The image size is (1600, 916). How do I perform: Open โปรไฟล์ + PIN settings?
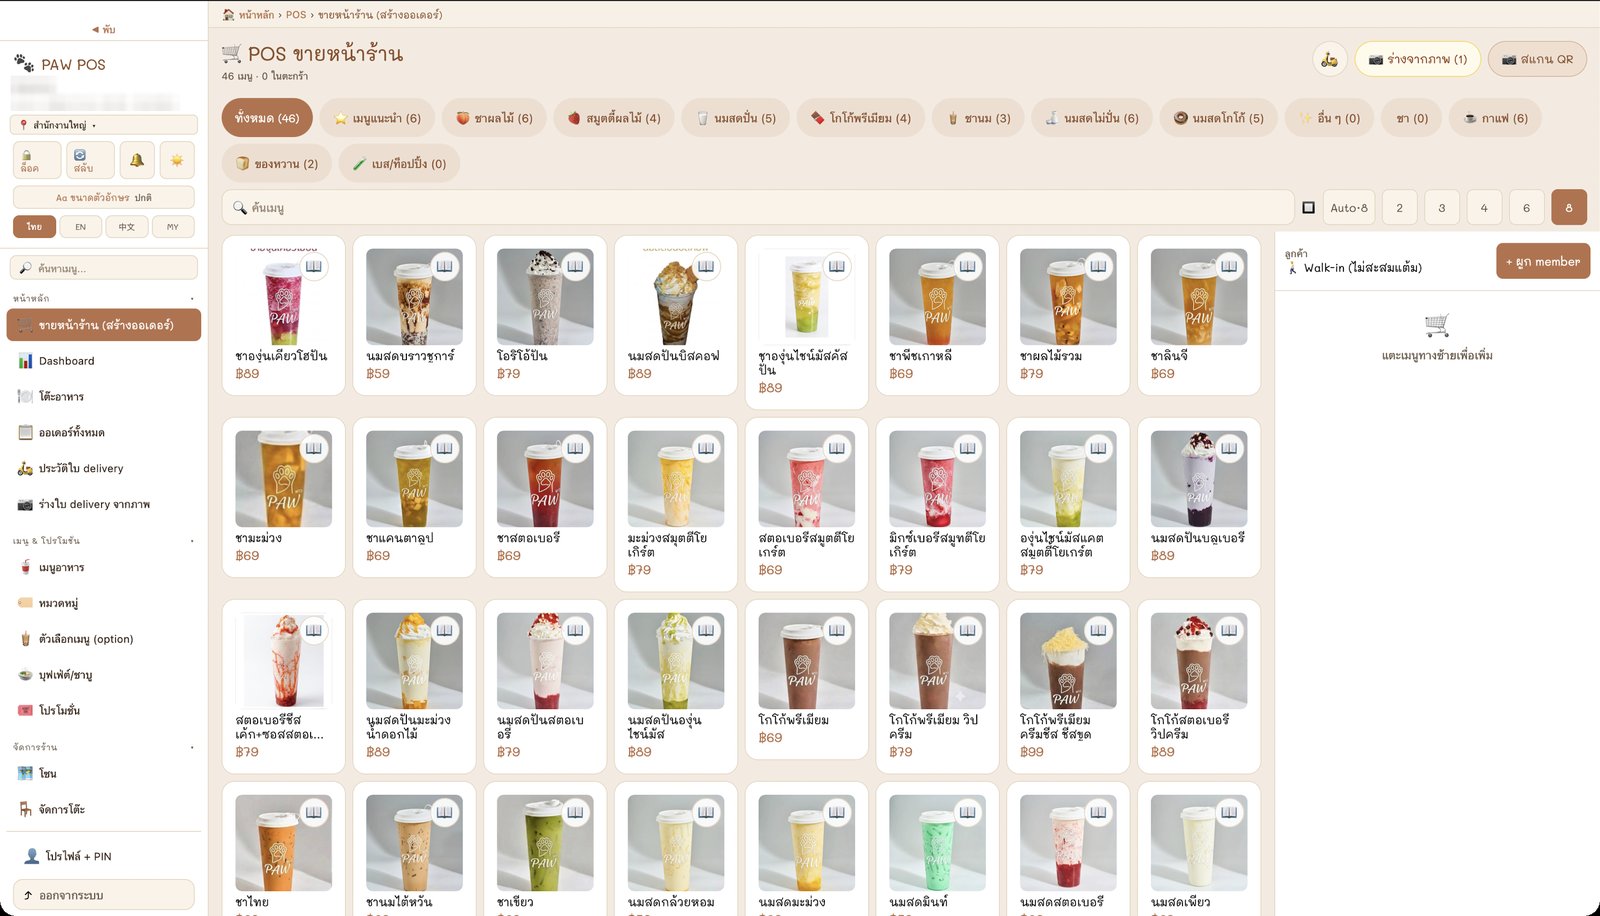104,856
